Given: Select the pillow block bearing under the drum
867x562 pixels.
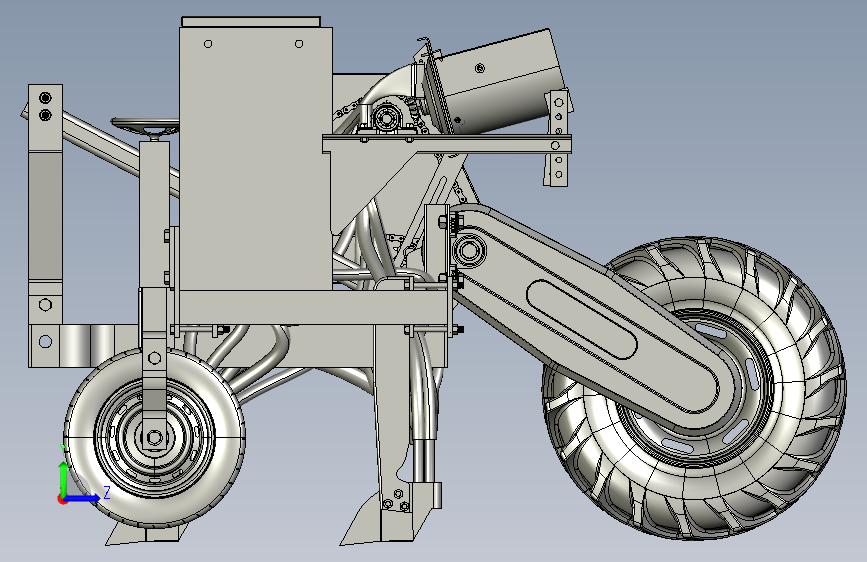Looking at the screenshot, I should [385, 117].
